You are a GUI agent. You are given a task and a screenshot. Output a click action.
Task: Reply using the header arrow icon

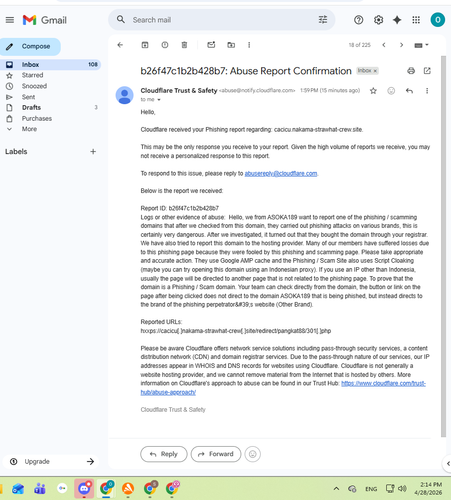(x=409, y=91)
